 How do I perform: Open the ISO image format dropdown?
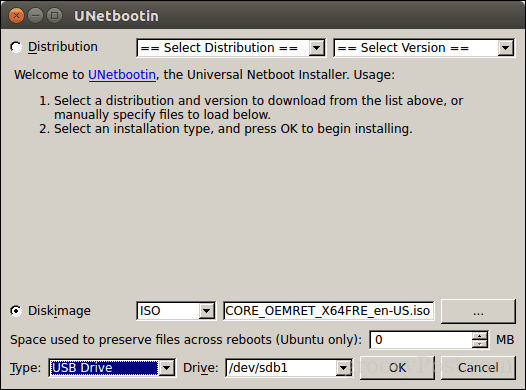(x=176, y=311)
